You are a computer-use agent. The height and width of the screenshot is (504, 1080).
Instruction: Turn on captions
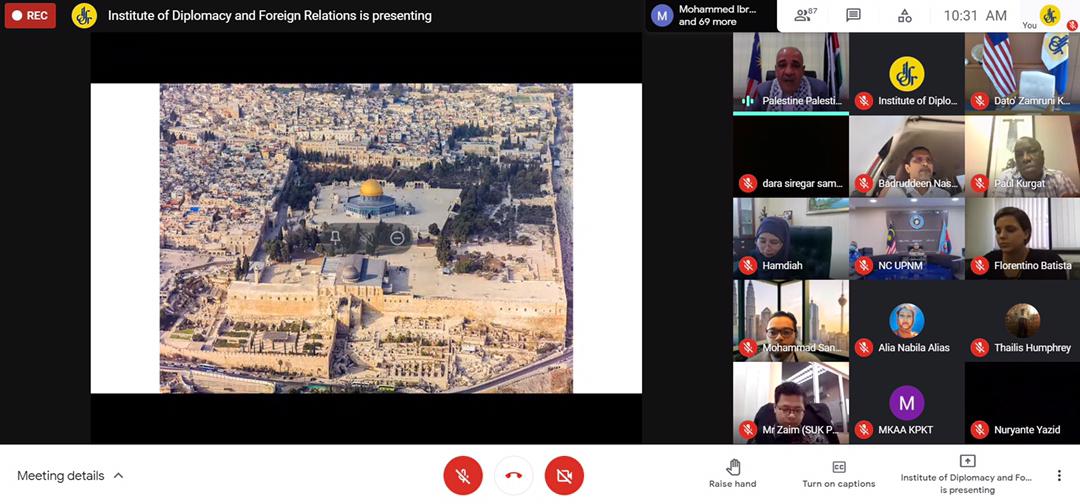(x=838, y=474)
